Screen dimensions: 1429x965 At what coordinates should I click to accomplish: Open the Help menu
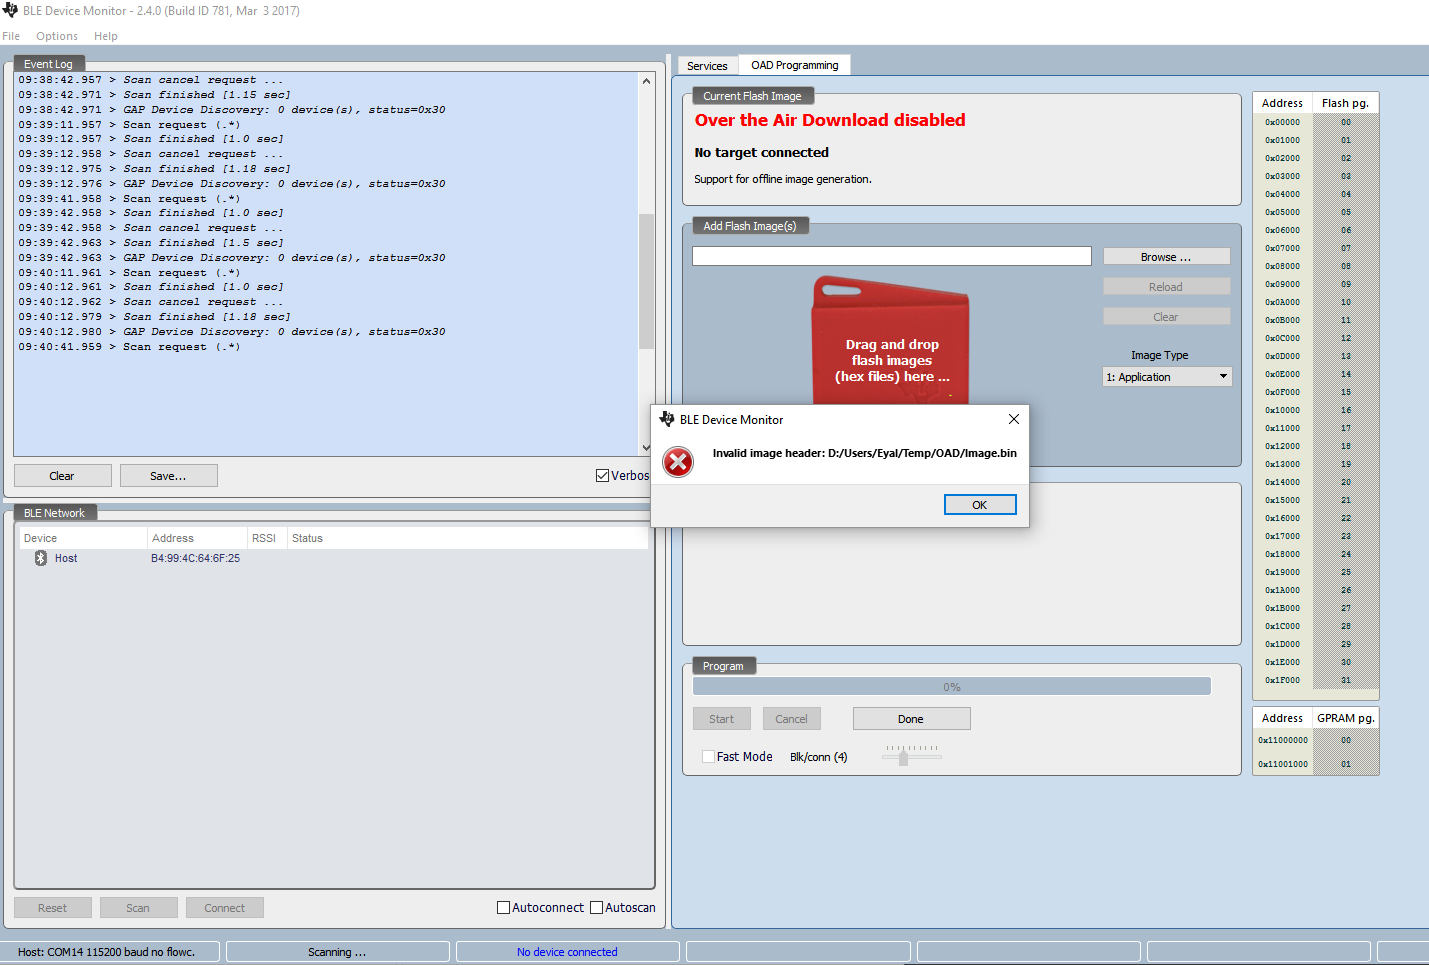(x=106, y=36)
